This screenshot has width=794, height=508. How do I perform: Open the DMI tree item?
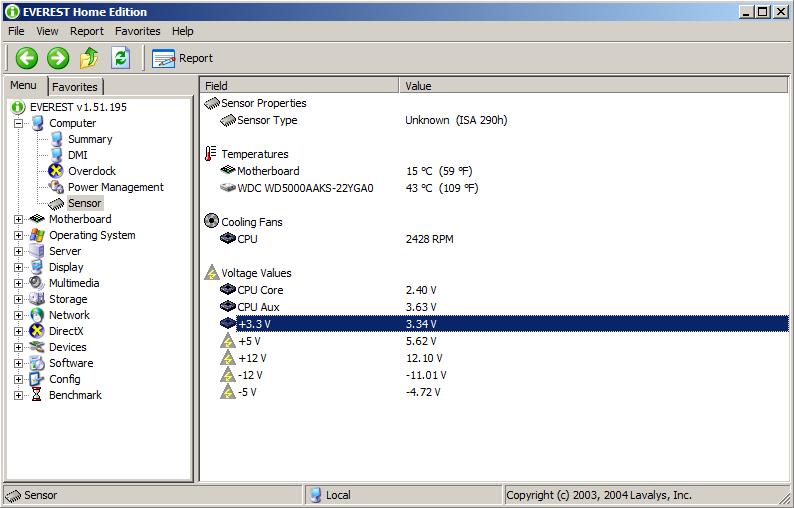coord(77,155)
